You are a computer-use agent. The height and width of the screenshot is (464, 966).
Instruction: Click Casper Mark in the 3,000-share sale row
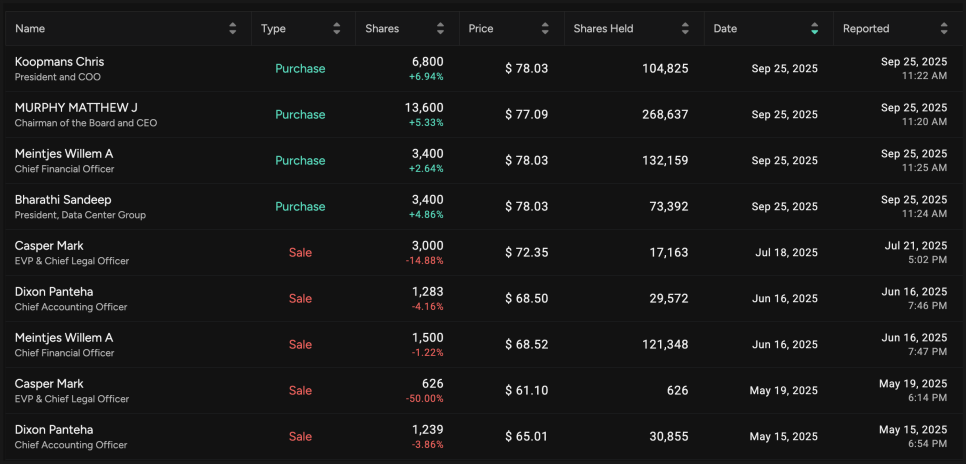(x=49, y=246)
